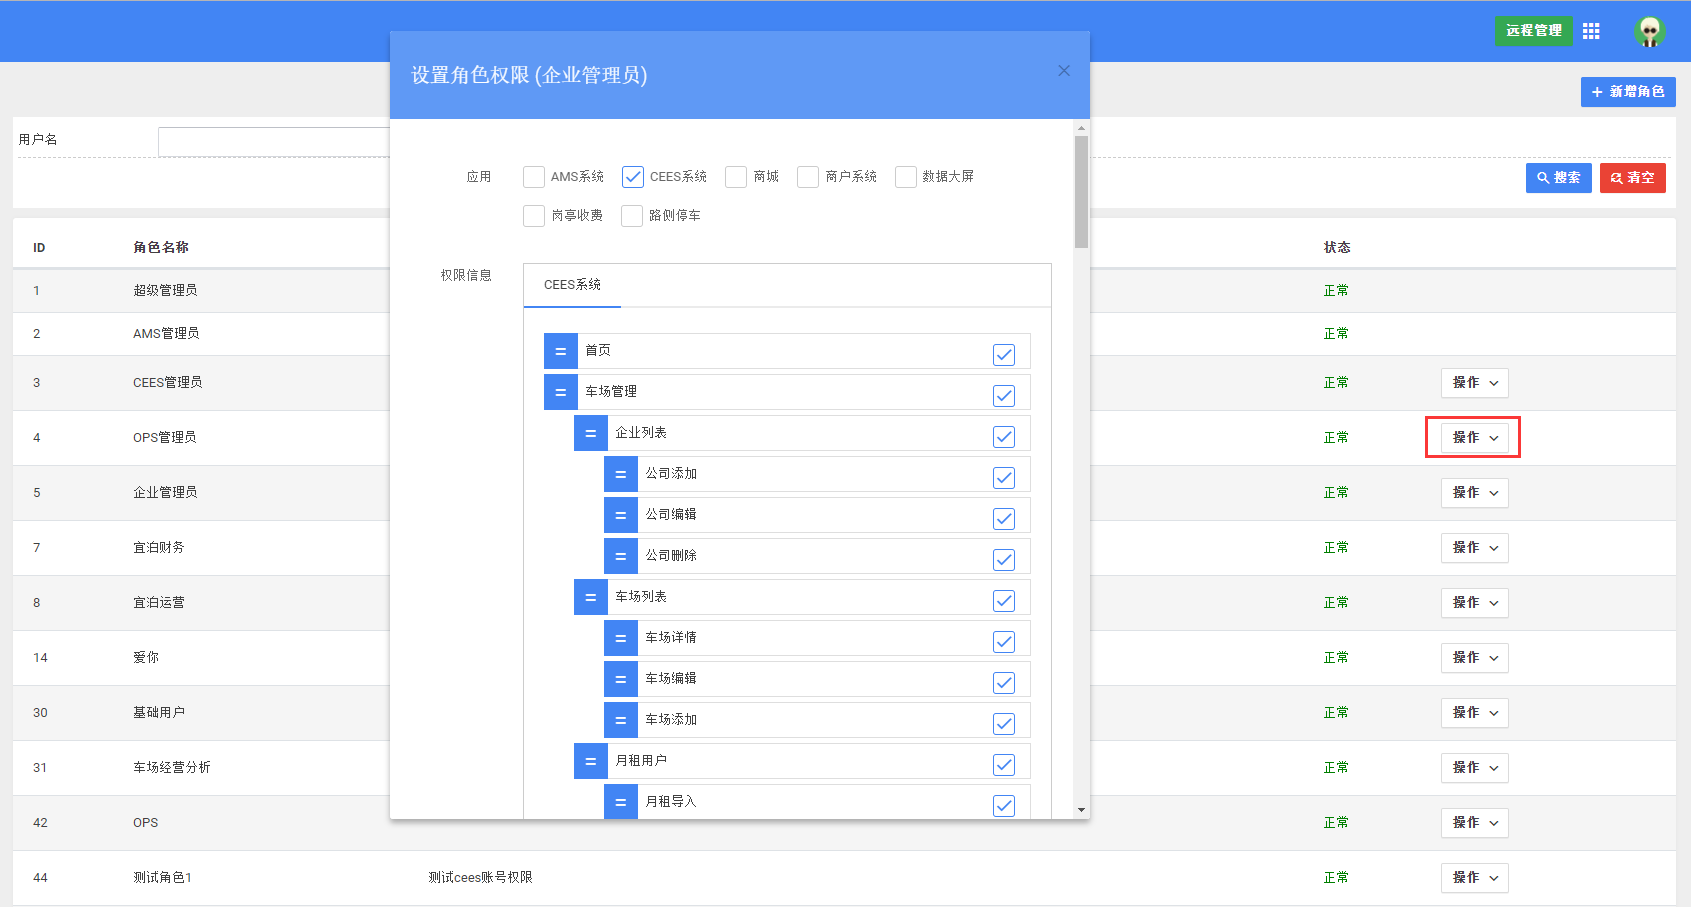Viewport: 1691px width, 907px height.
Task: Toggle the 月租用户 permission checkbox
Action: click(1004, 765)
